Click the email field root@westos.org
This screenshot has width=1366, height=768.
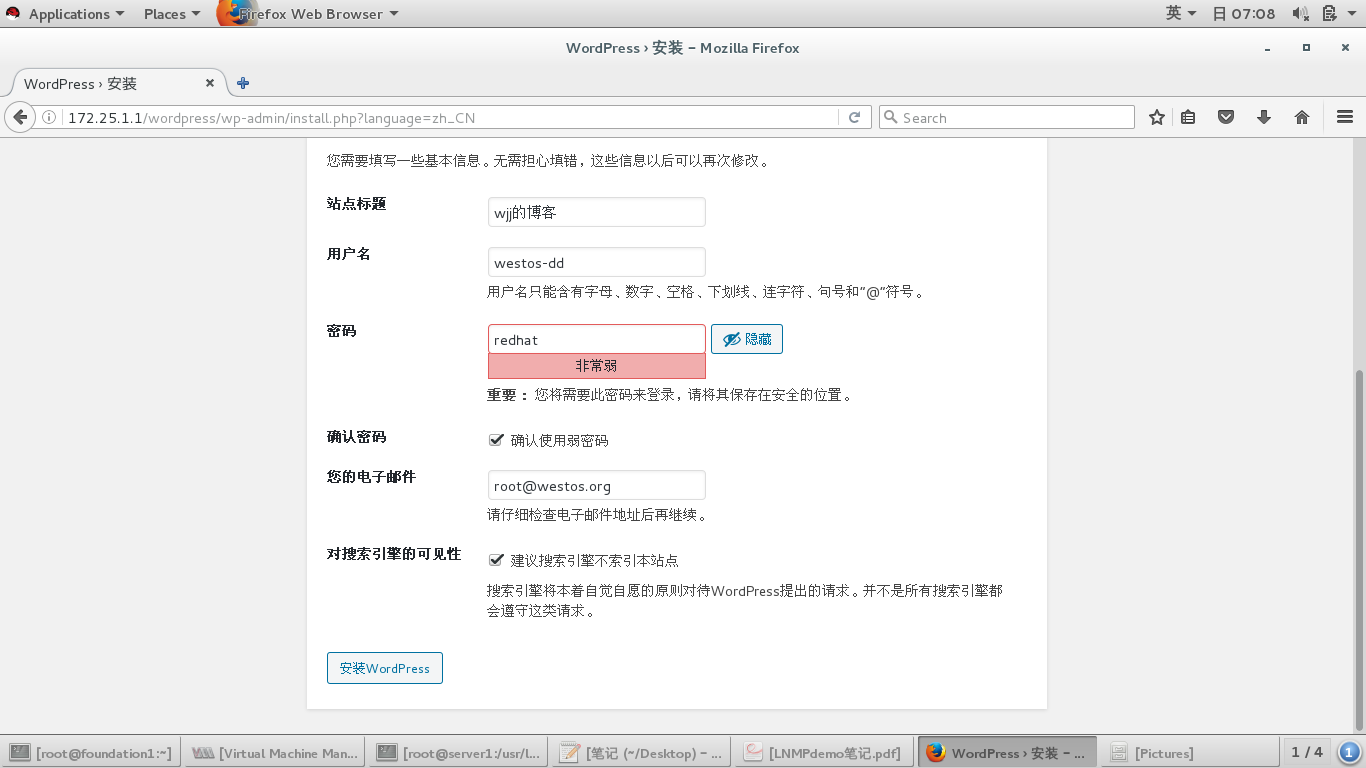pos(597,485)
